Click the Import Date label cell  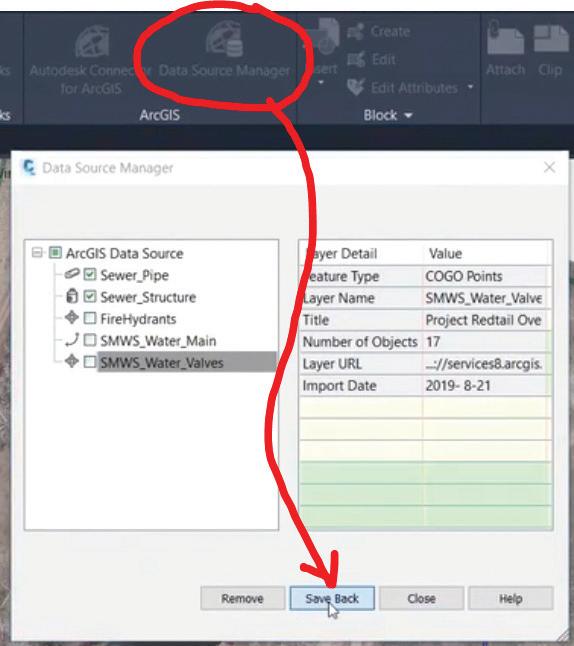(361, 386)
